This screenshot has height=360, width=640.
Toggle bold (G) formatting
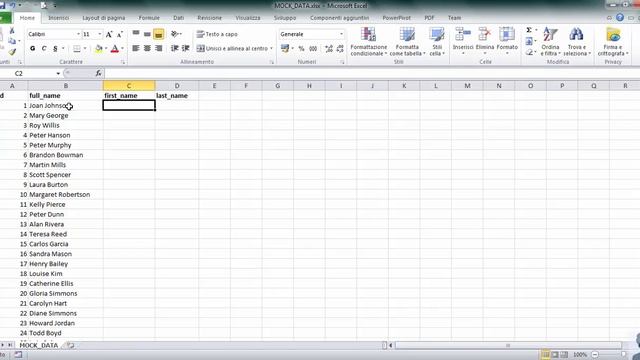pos(32,49)
